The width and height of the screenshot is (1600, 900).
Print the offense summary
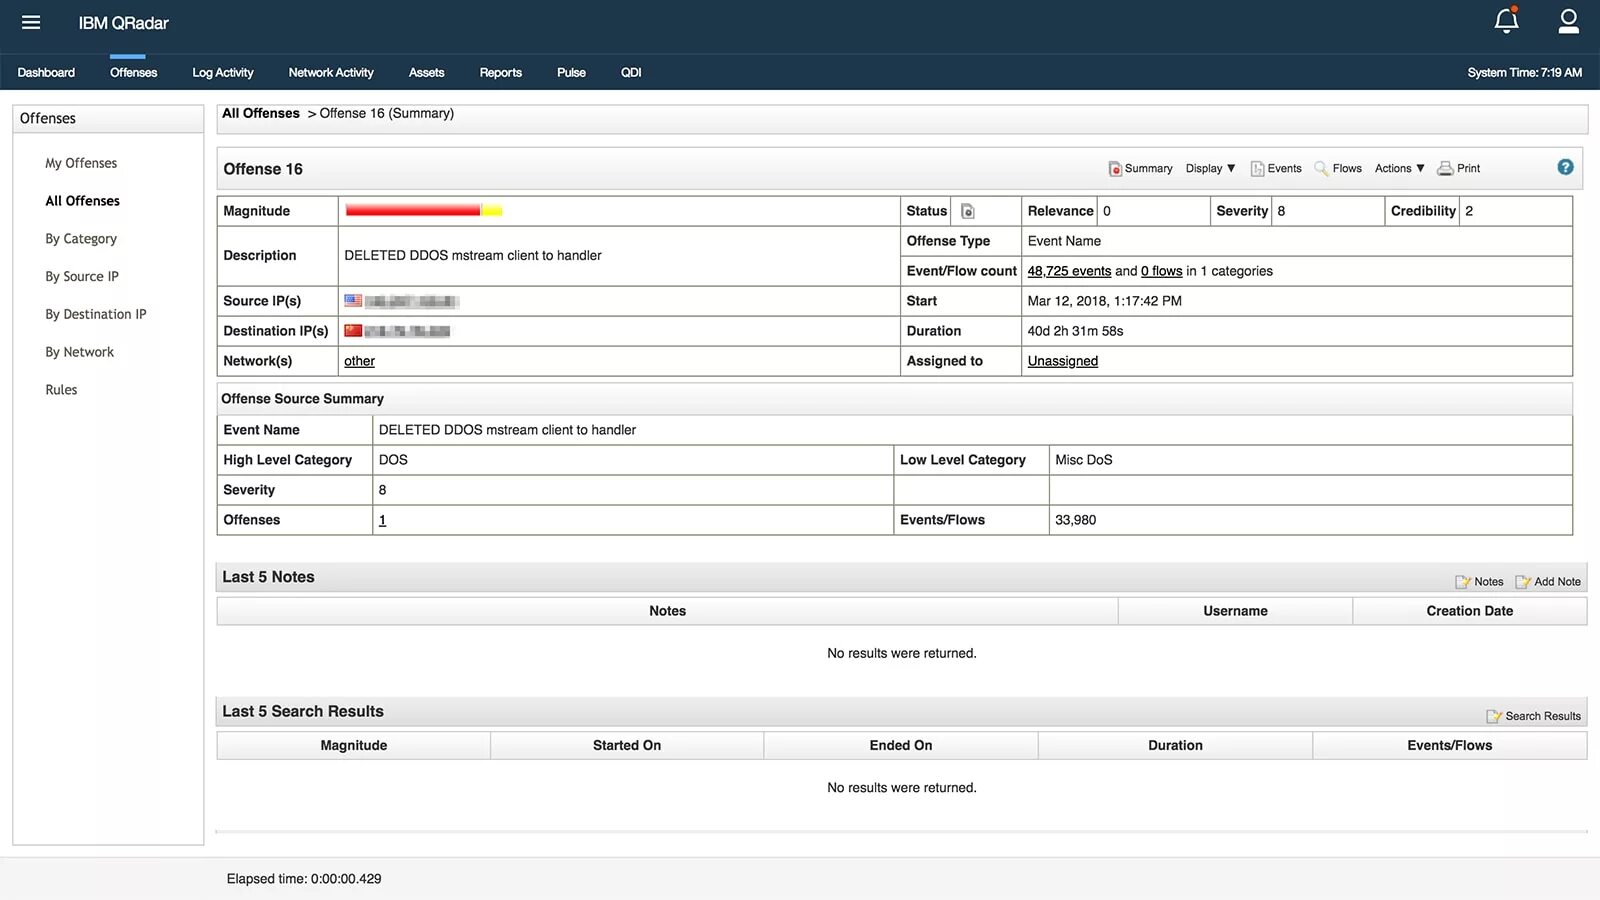click(x=1459, y=168)
